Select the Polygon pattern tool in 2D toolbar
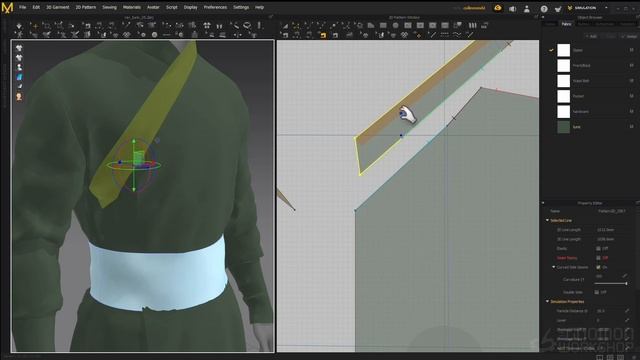640x360 pixels. [371, 25]
